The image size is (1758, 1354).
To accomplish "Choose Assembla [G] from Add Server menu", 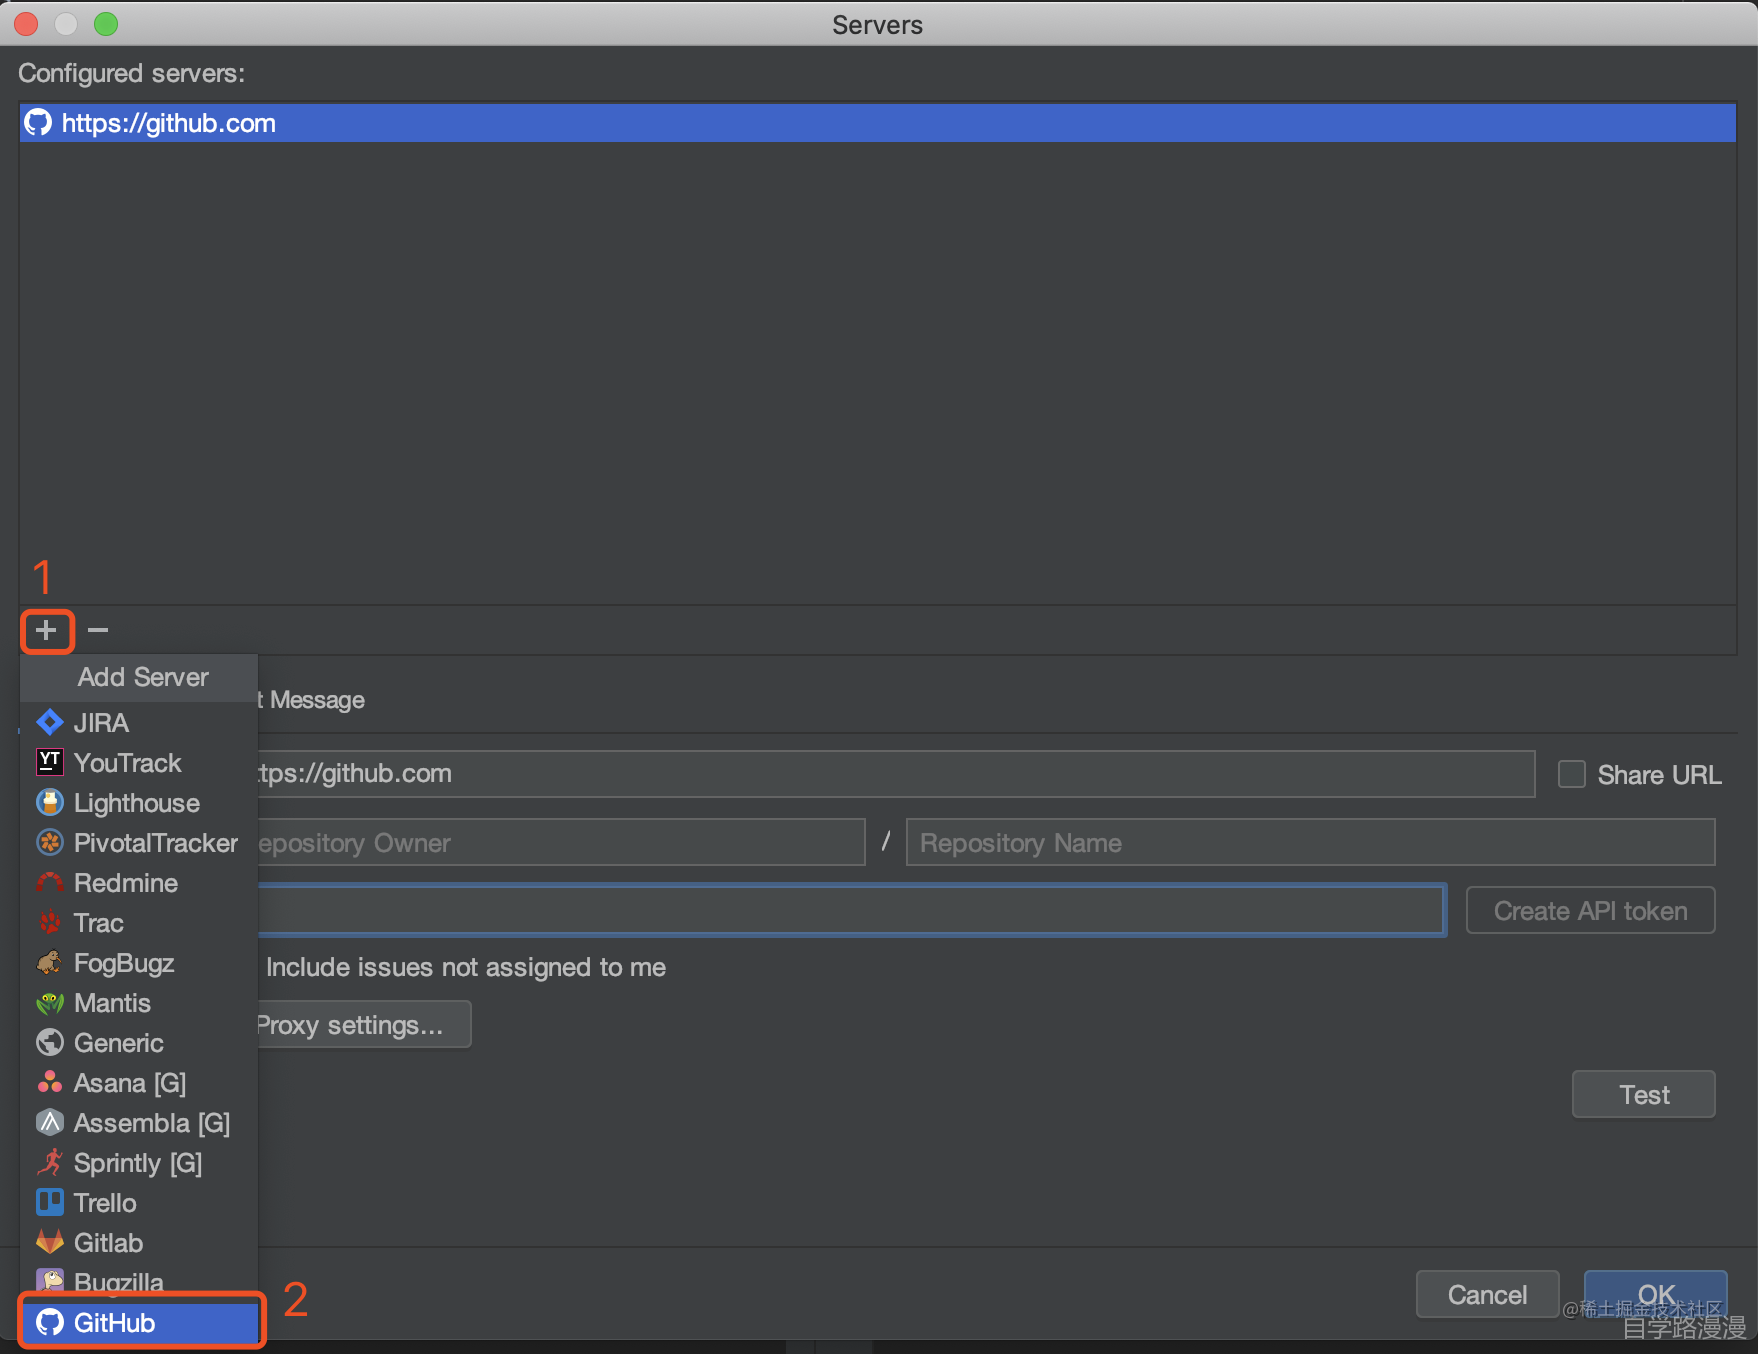I will 139,1122.
